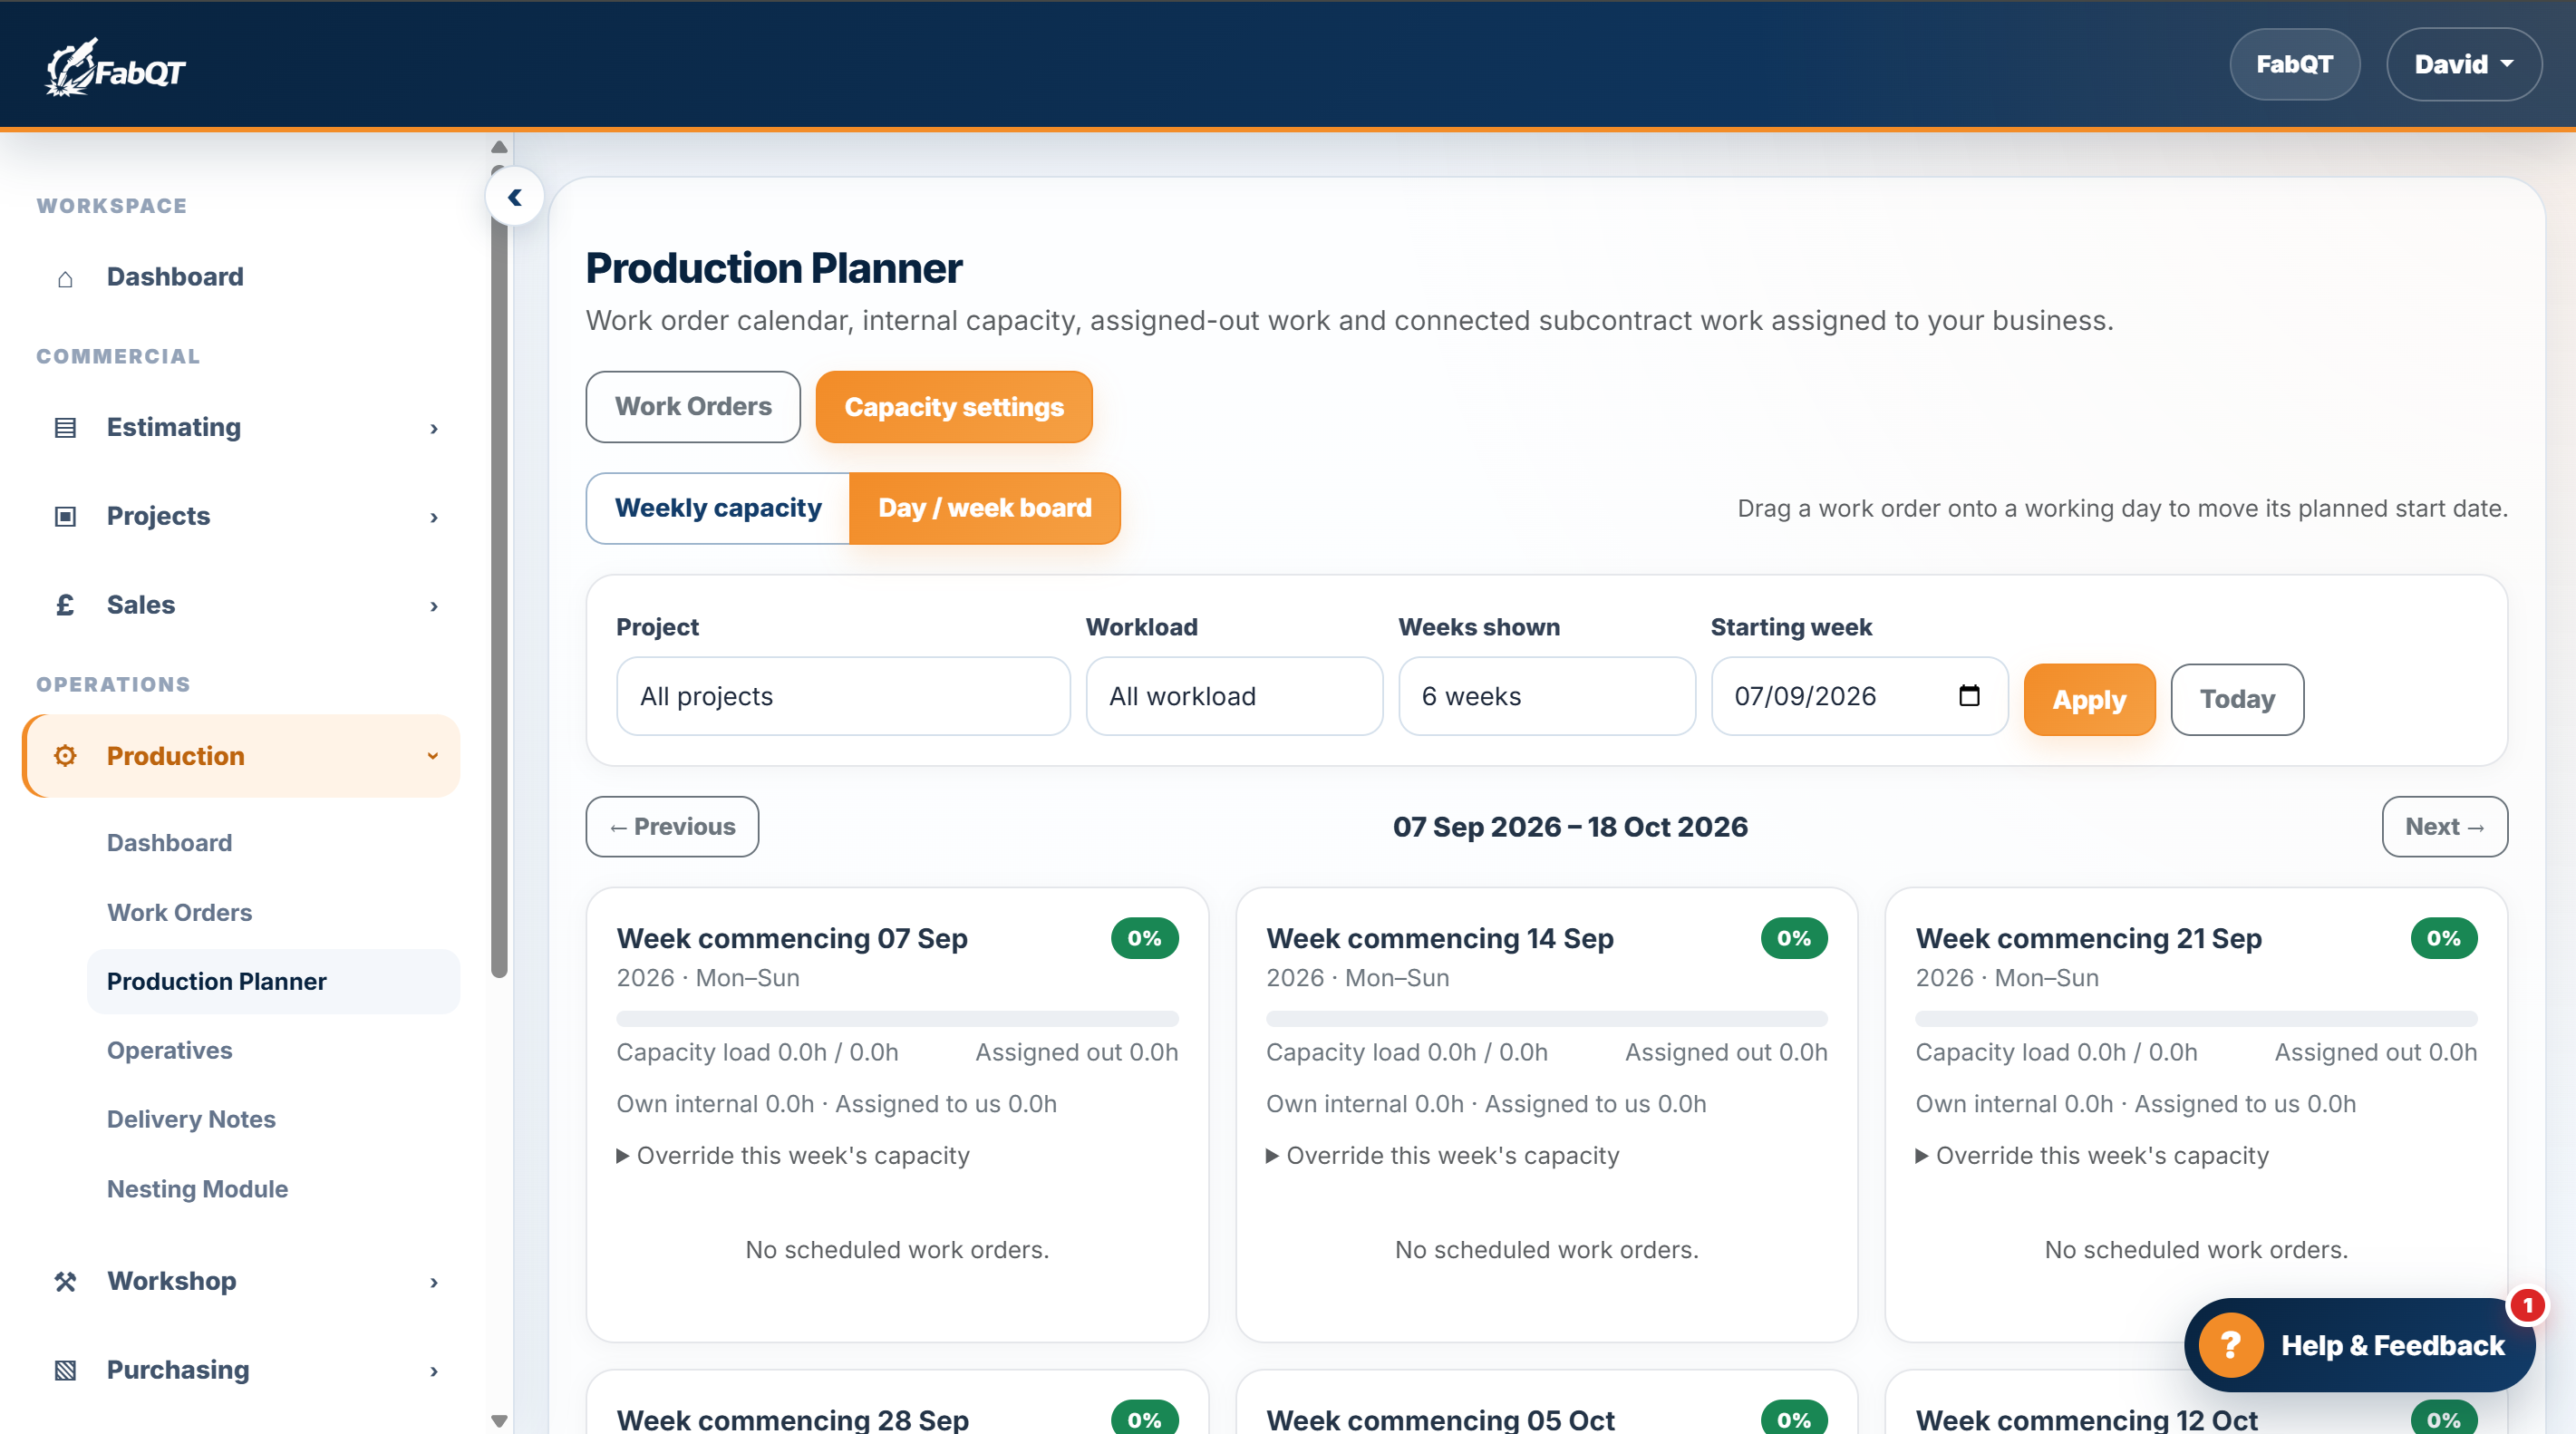
Task: Open the All projects dropdown
Action: (x=843, y=696)
